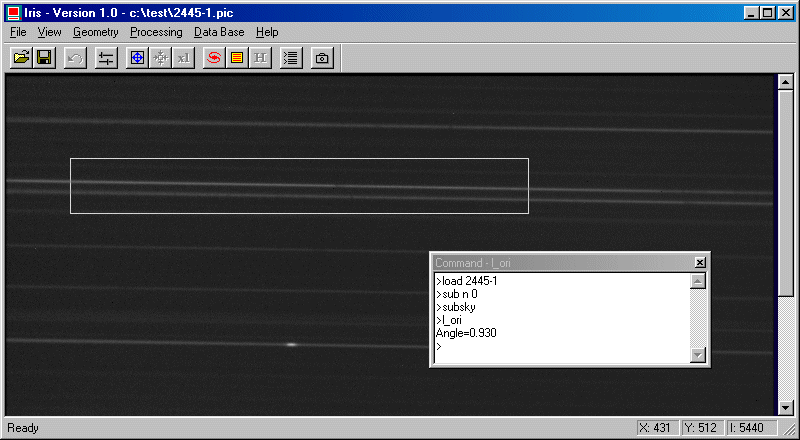The width and height of the screenshot is (800, 440).
Task: Click the image vertical scrollbar thumb
Action: pyautogui.click(x=786, y=192)
